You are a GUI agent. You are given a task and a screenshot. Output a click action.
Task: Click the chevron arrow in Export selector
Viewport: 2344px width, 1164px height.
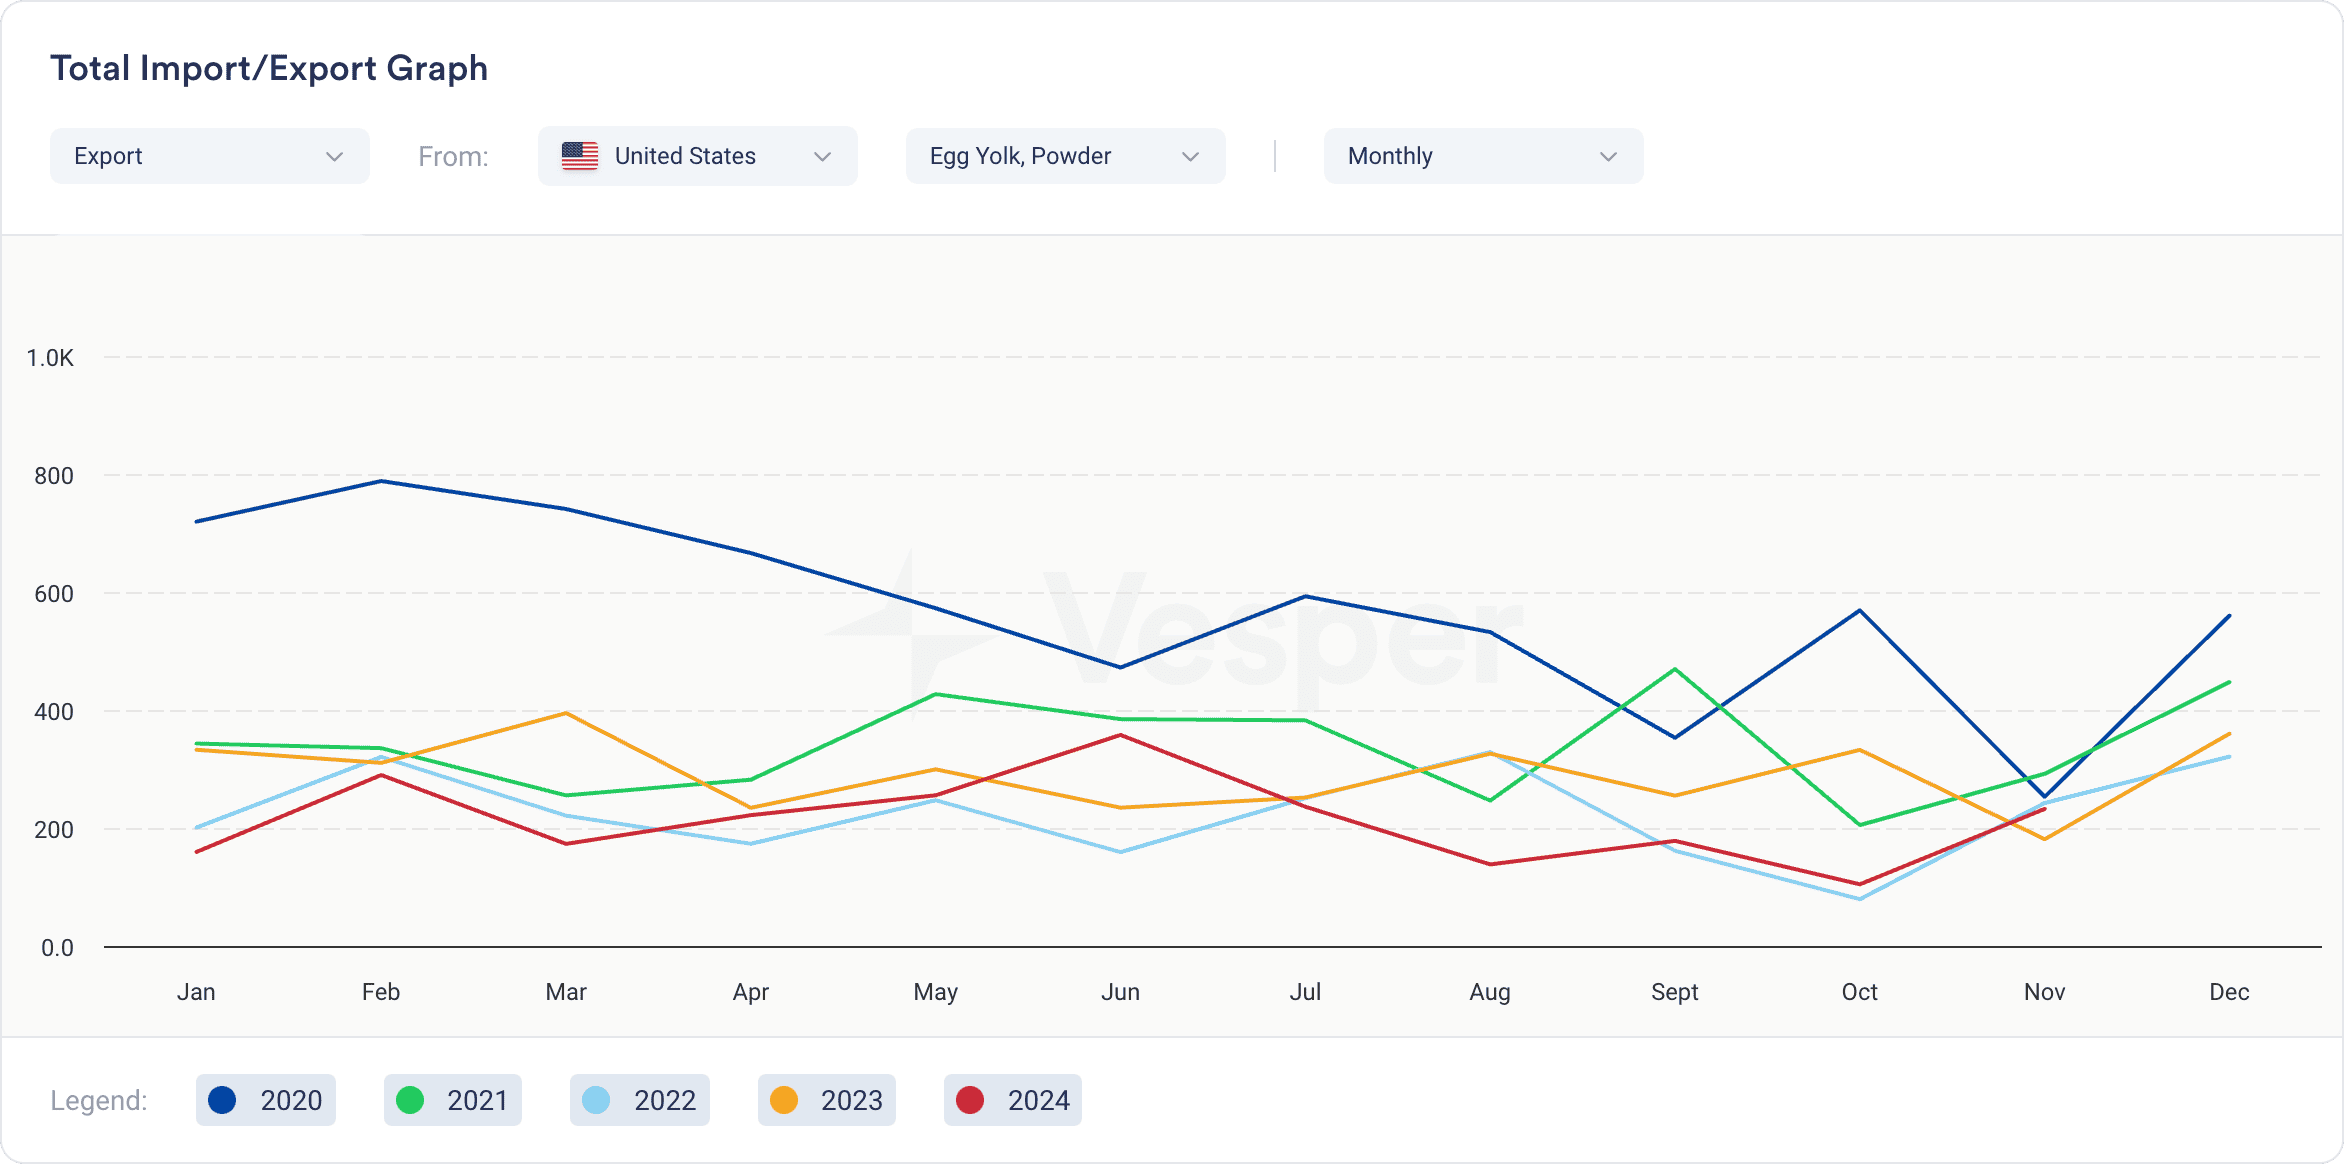click(334, 157)
